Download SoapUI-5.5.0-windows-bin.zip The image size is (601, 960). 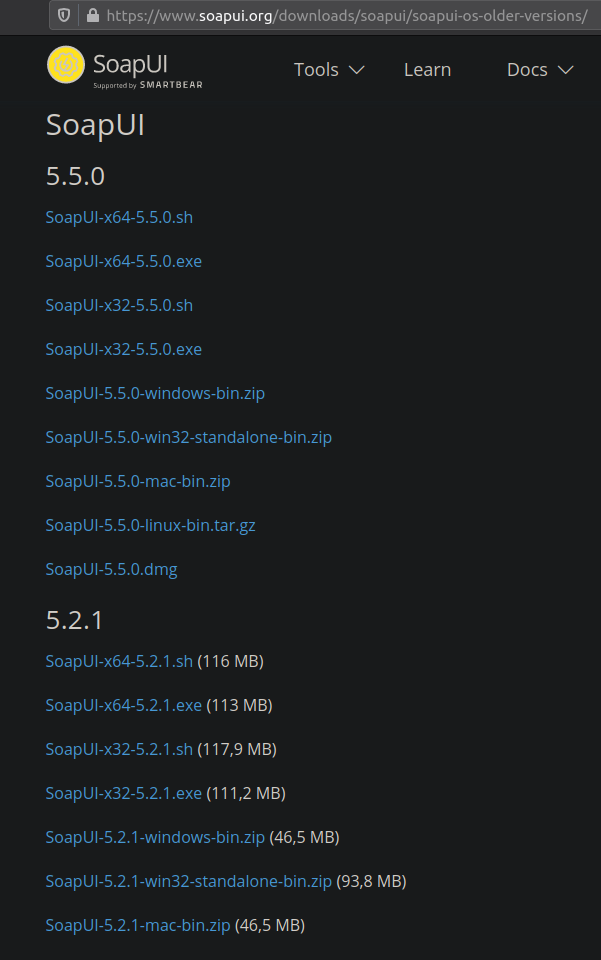tap(155, 393)
